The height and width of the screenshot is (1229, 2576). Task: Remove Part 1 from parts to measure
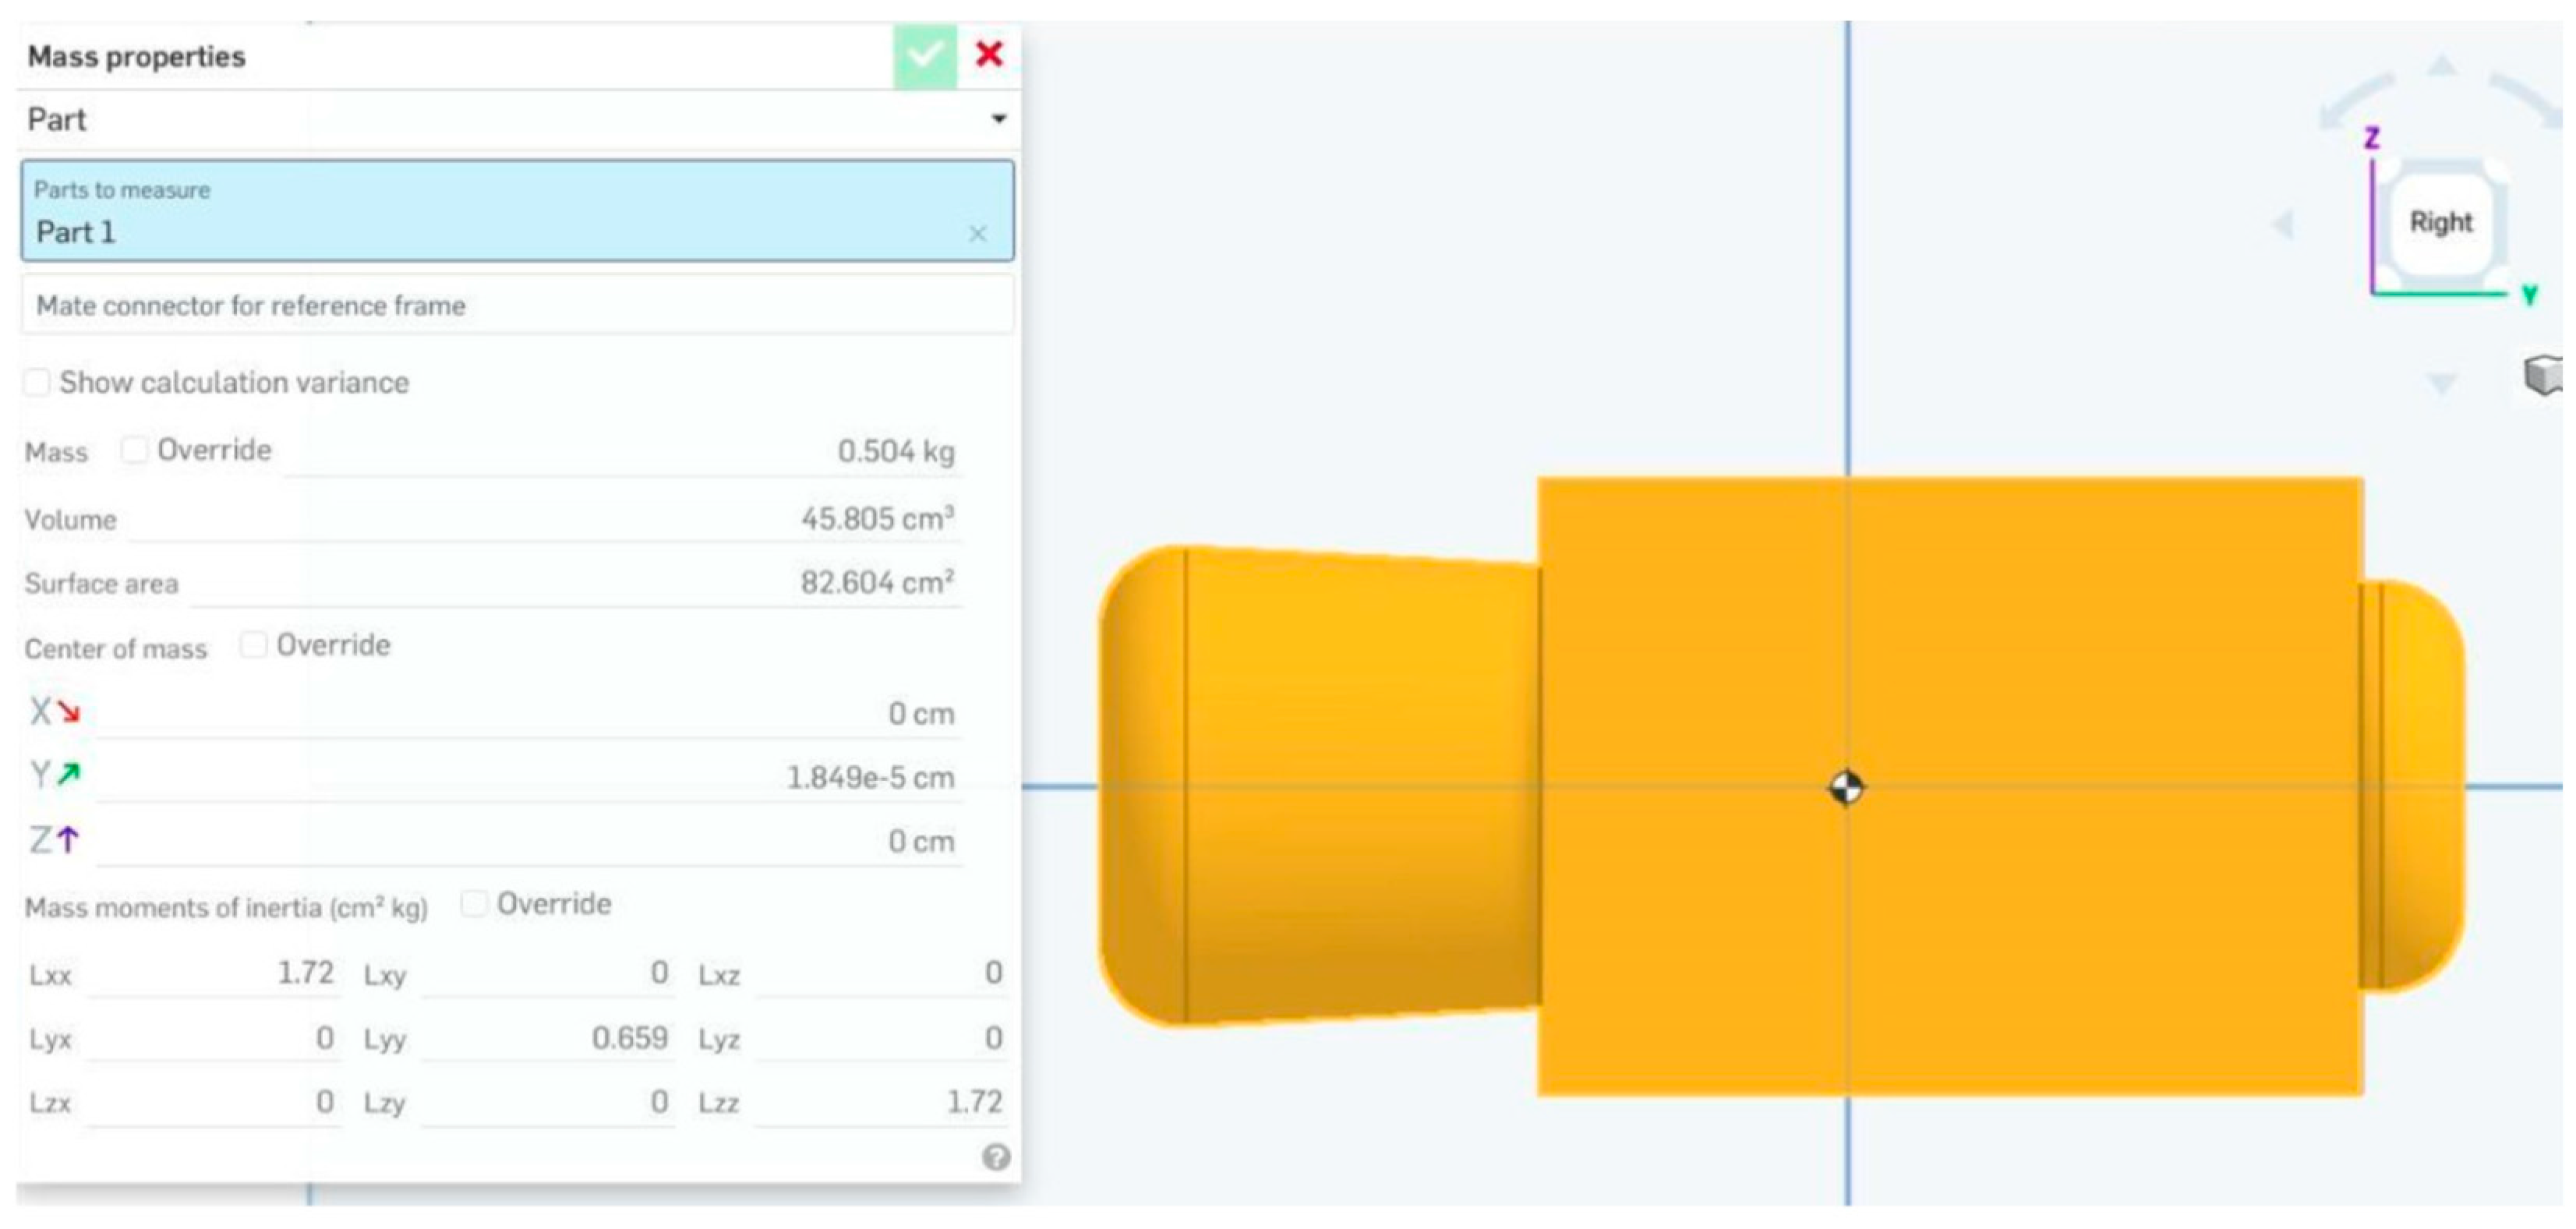tap(977, 234)
